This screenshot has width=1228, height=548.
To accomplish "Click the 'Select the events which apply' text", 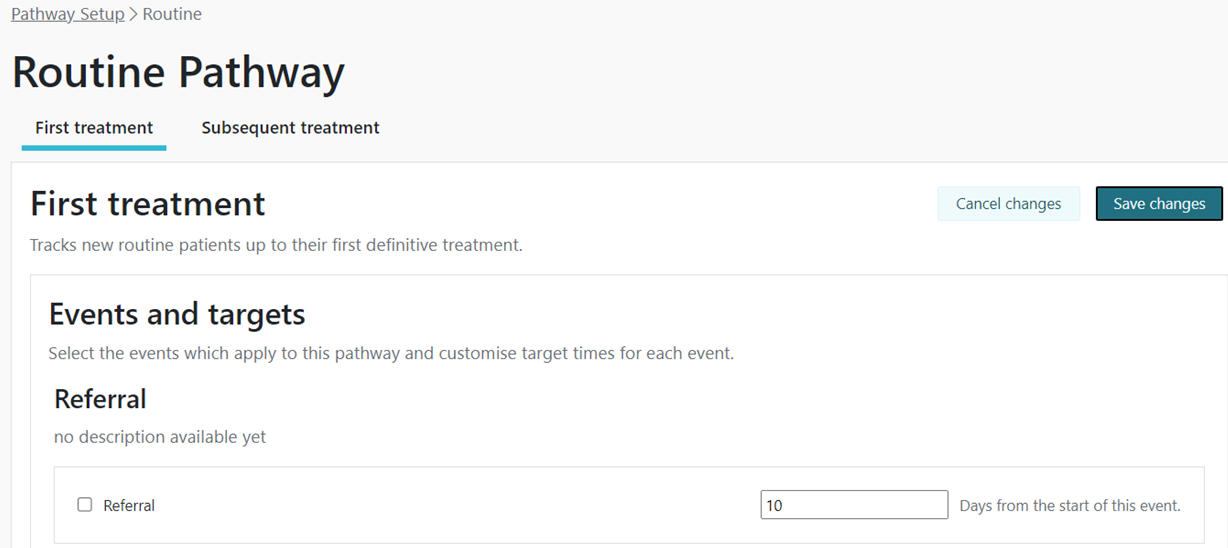I will (391, 354).
